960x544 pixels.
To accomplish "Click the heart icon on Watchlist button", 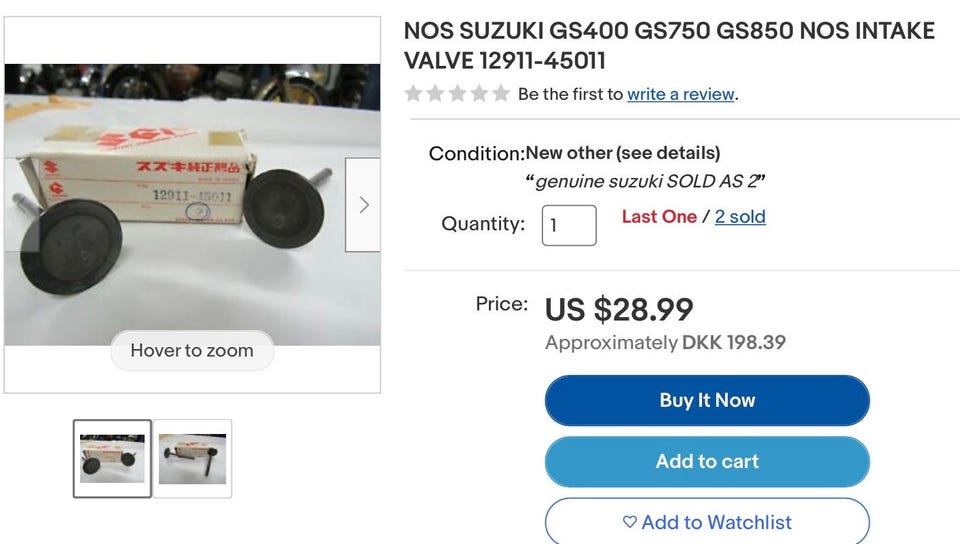I will point(629,522).
